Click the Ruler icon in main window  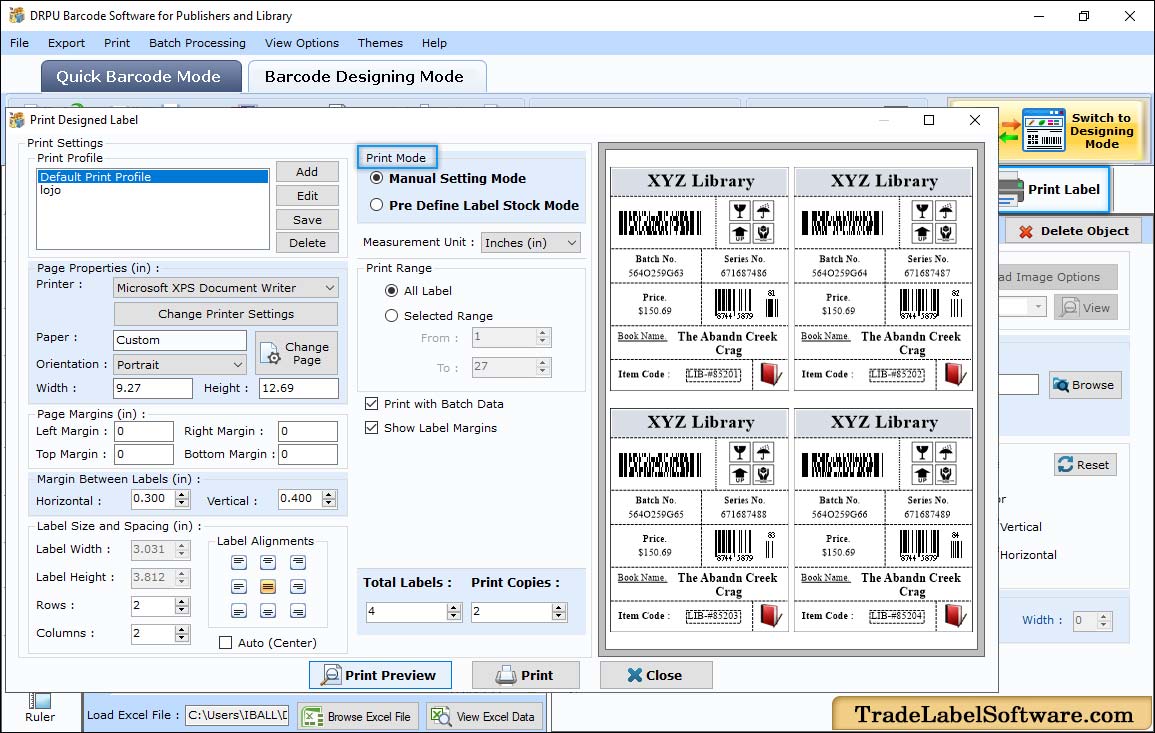point(40,701)
